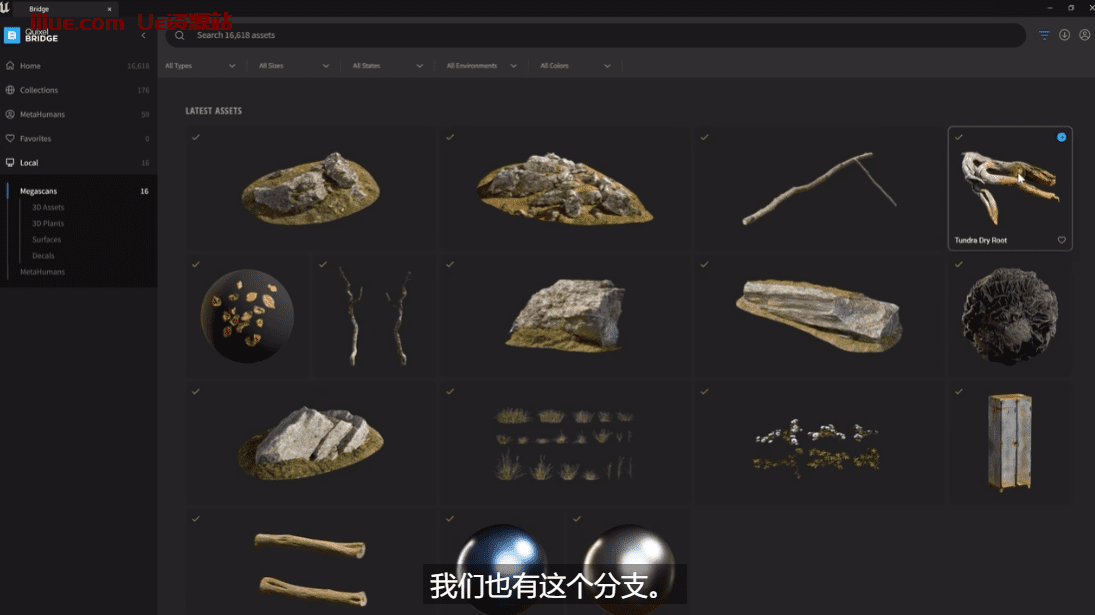This screenshot has height=615, width=1095.
Task: Open the All Colors filter dropdown
Action: [575, 66]
